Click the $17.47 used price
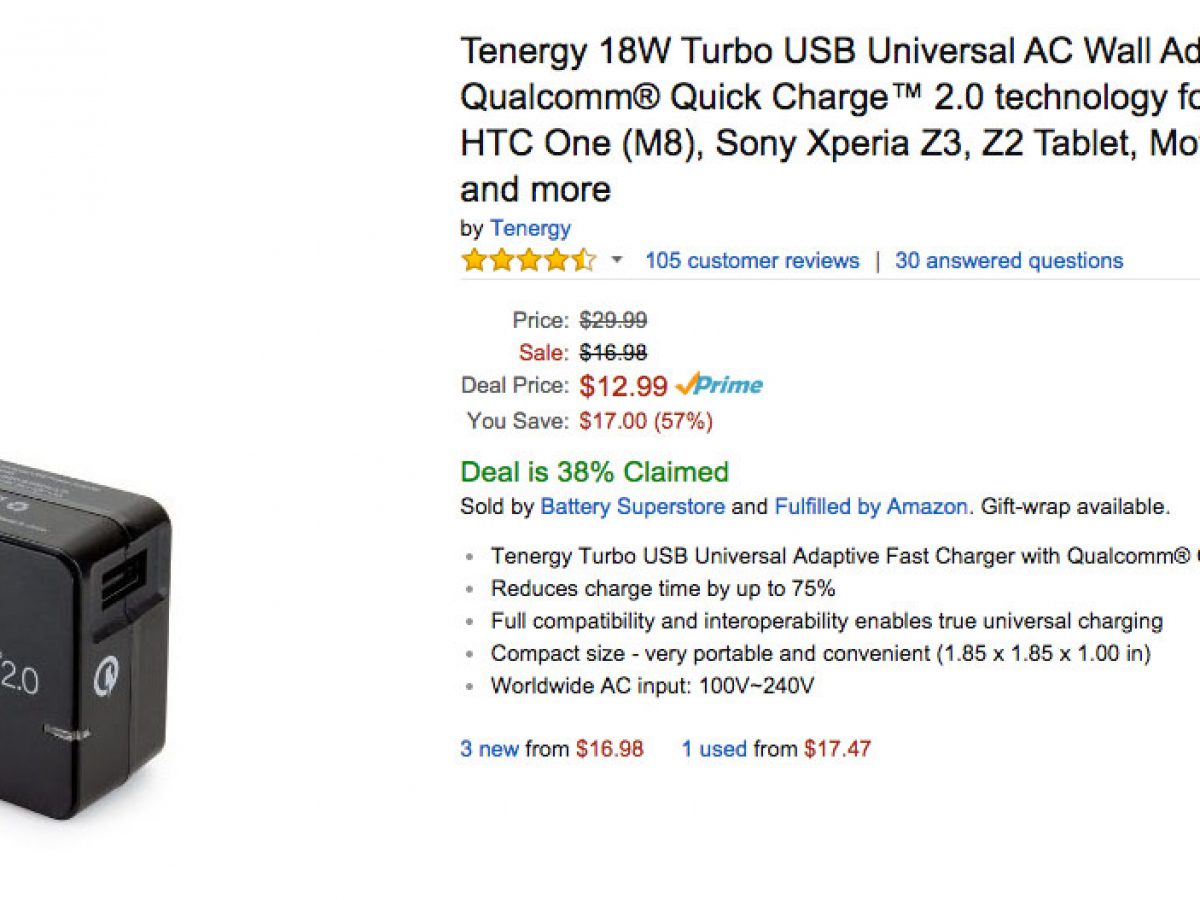The width and height of the screenshot is (1200, 900). [x=837, y=749]
